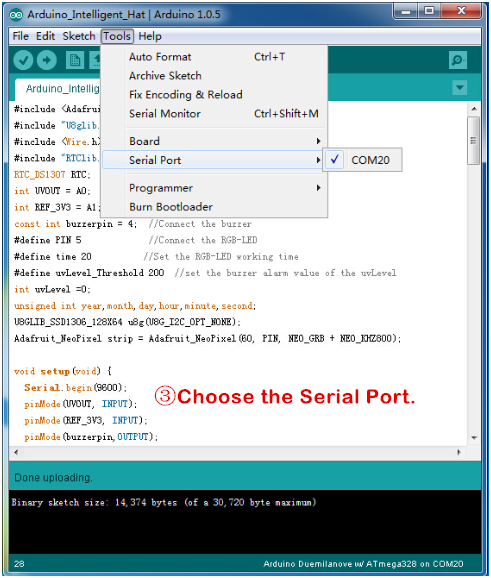Toggle the COM20 serial port checkmark
This screenshot has width=491, height=578.
coord(335,160)
